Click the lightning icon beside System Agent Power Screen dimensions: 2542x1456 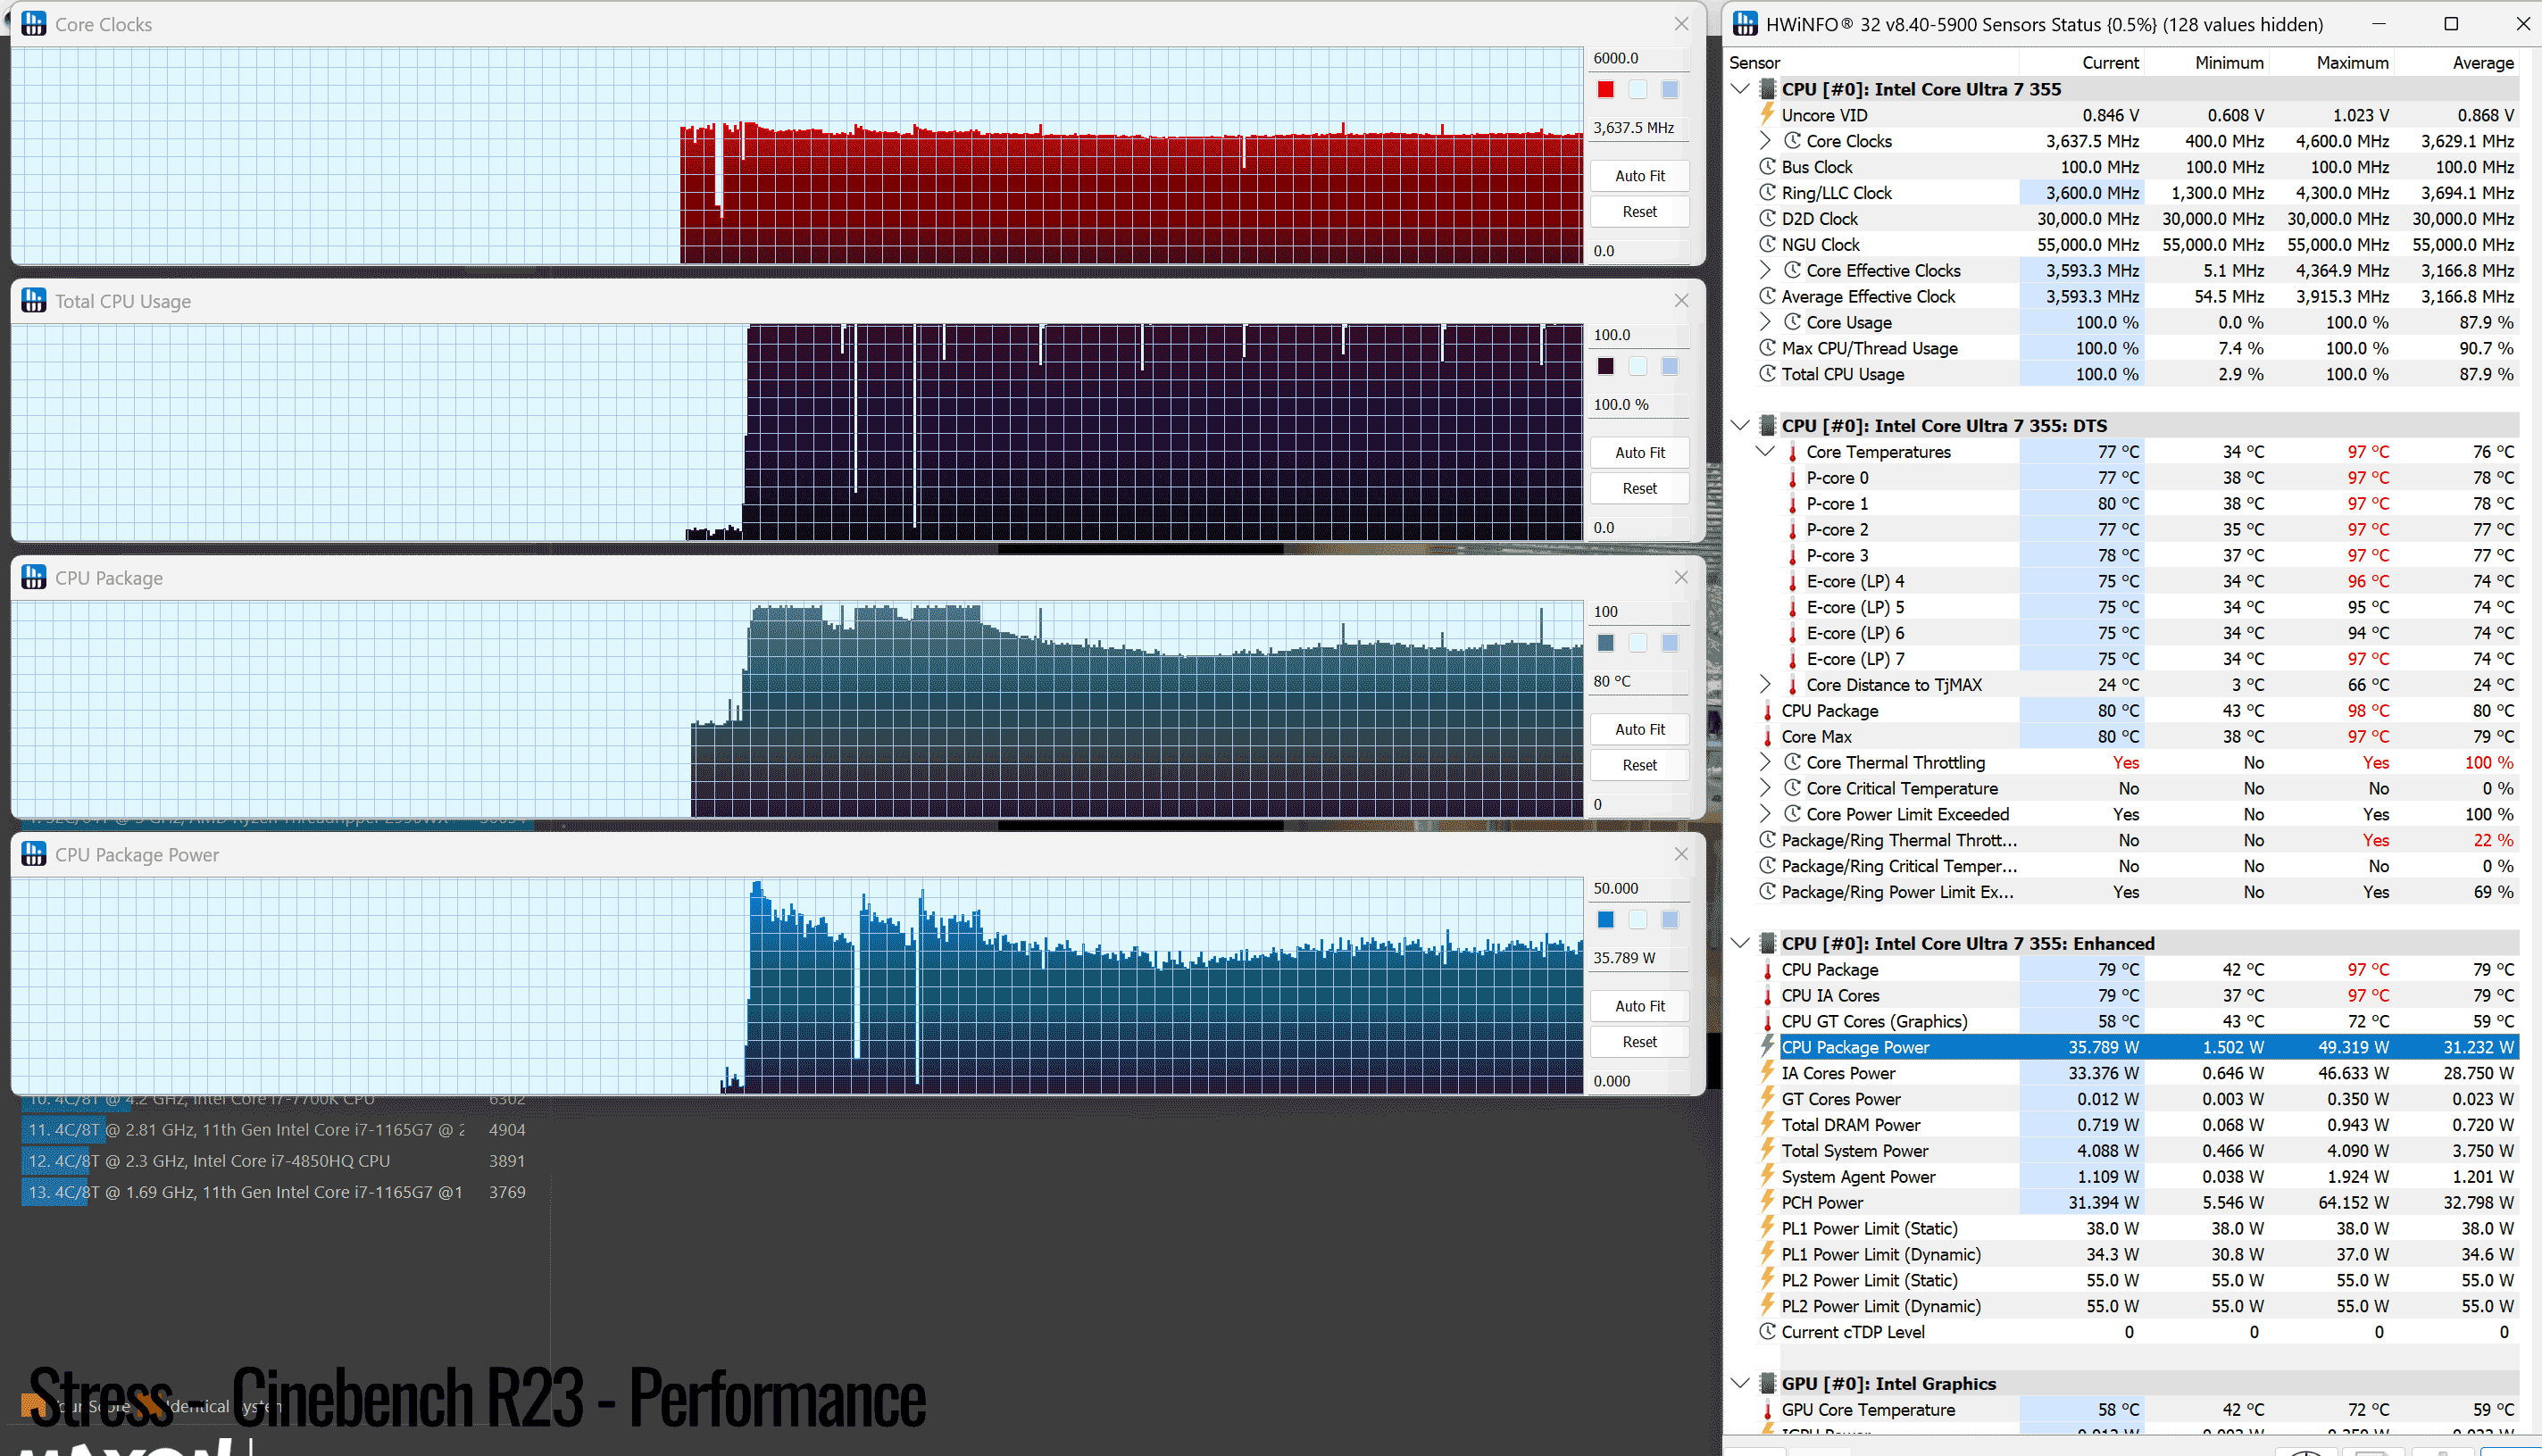pyautogui.click(x=1767, y=1177)
